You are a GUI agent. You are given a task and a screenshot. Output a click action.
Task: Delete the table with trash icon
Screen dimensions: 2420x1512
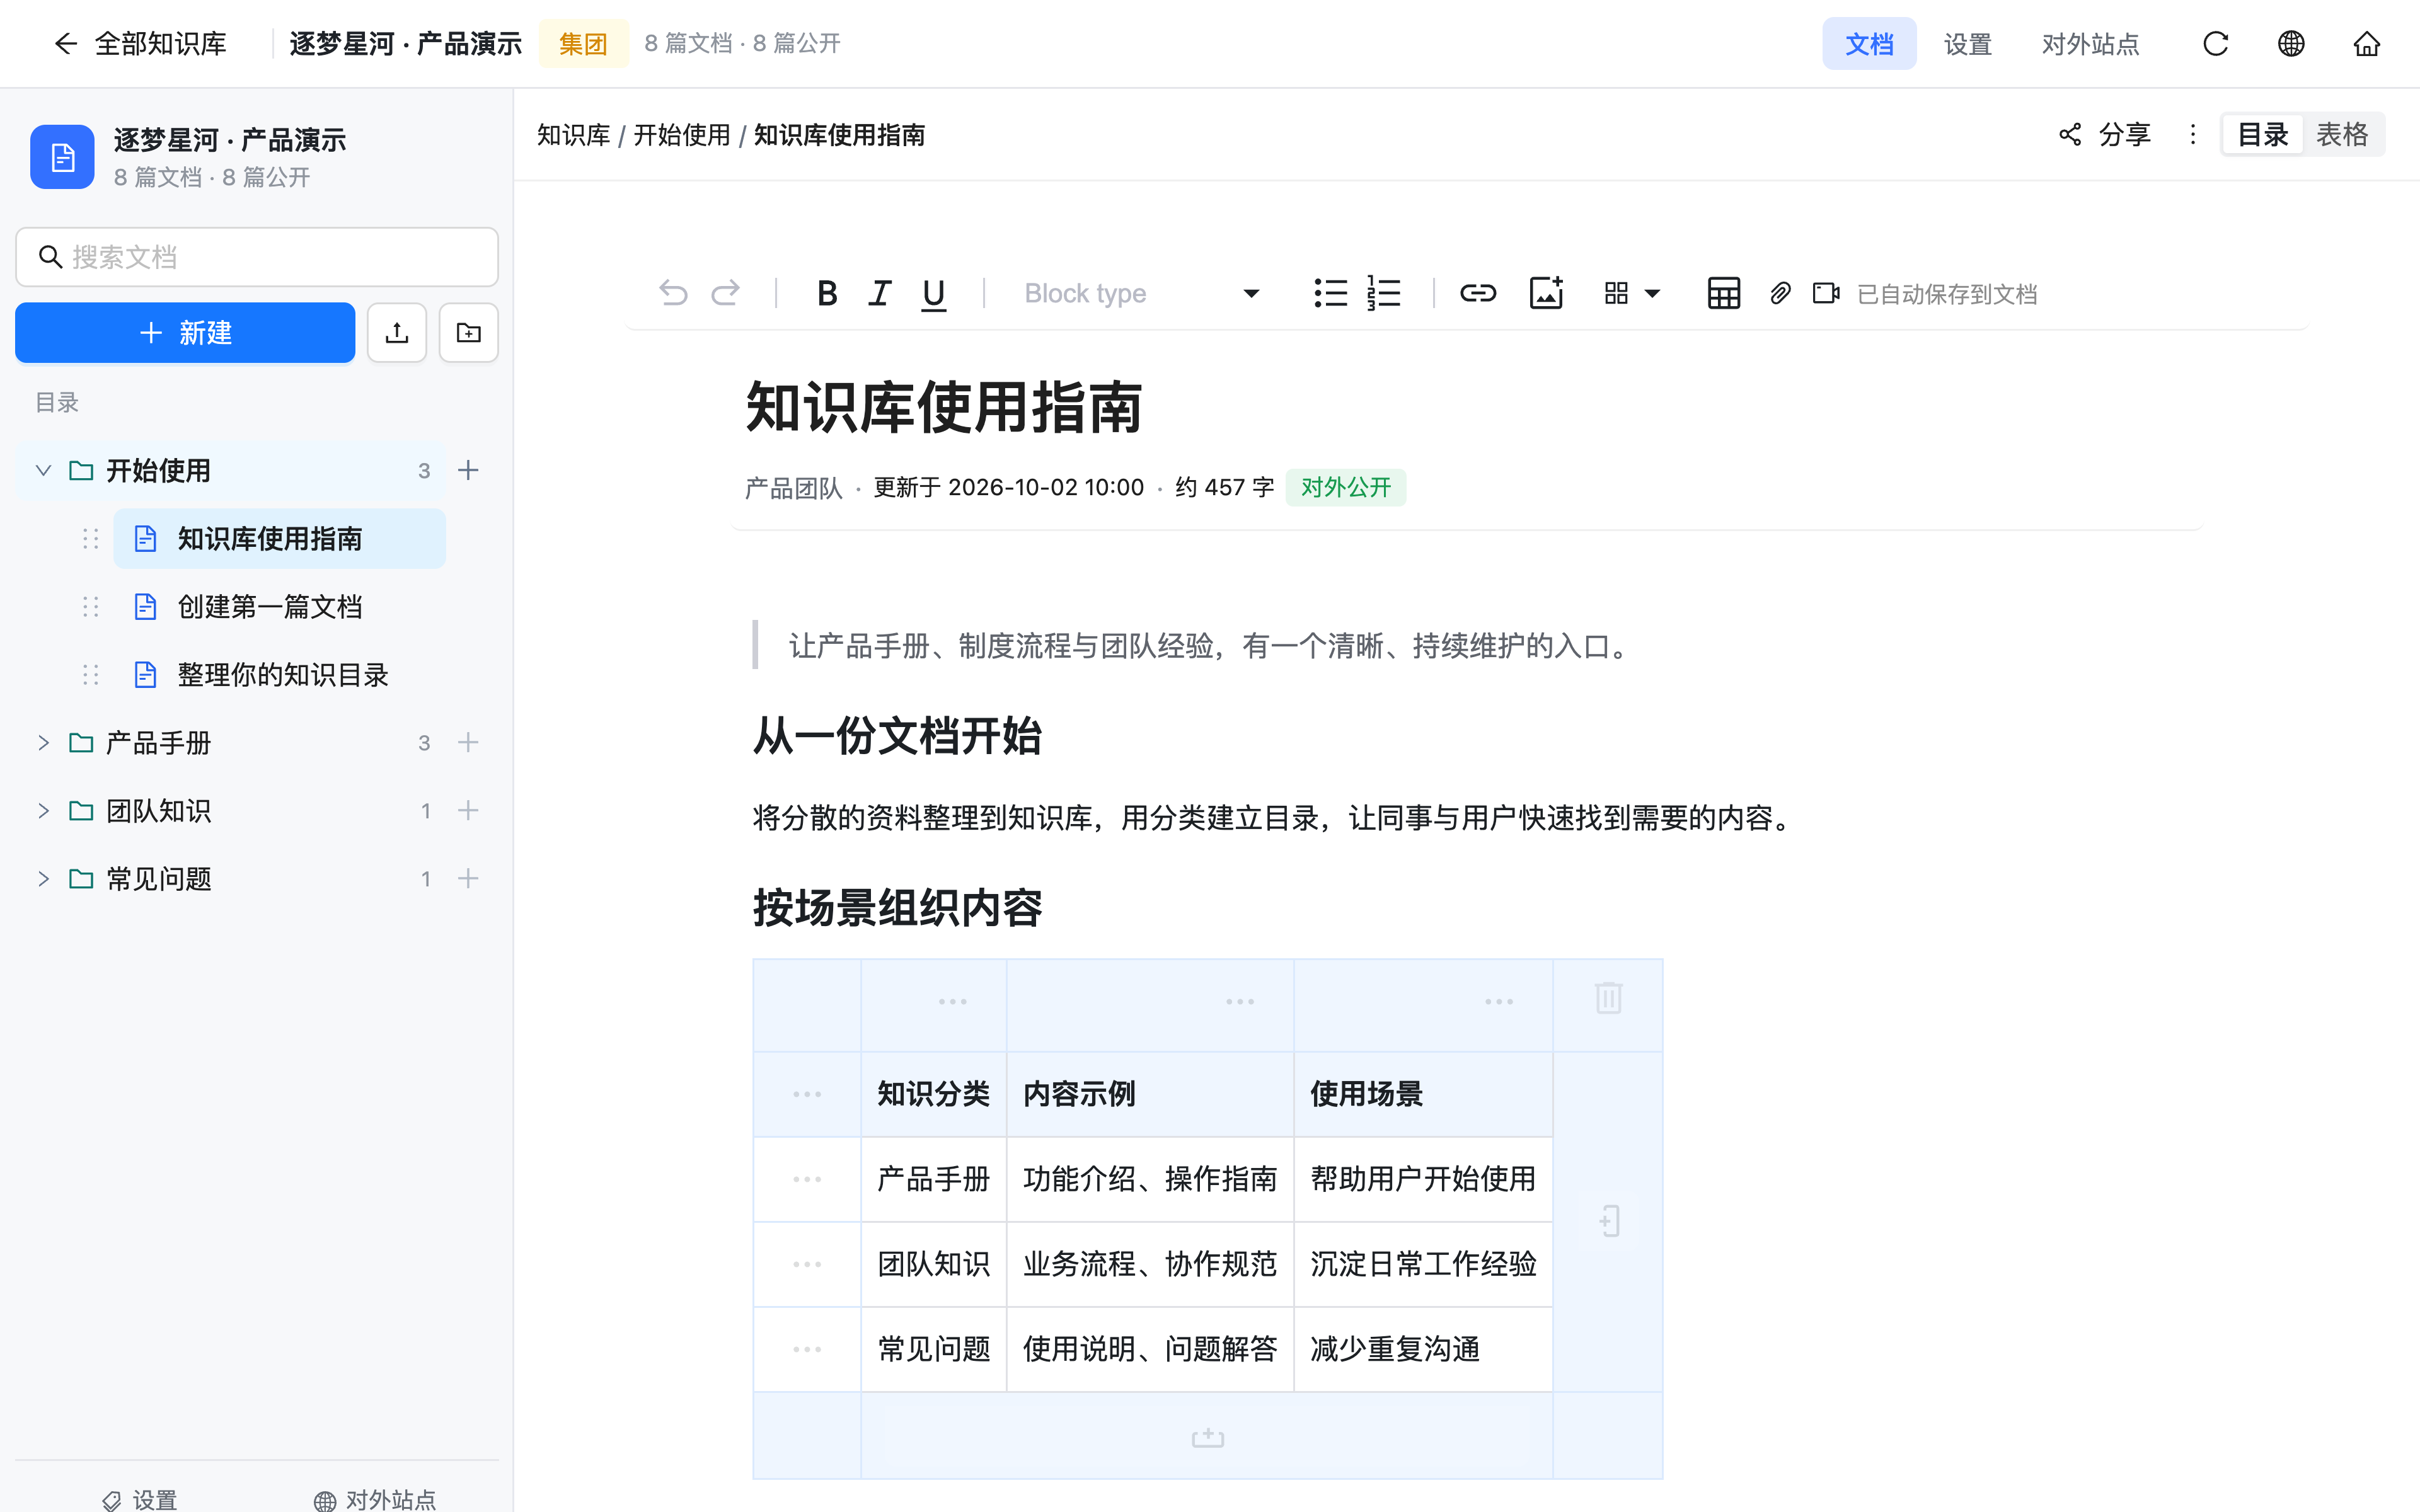pyautogui.click(x=1608, y=997)
